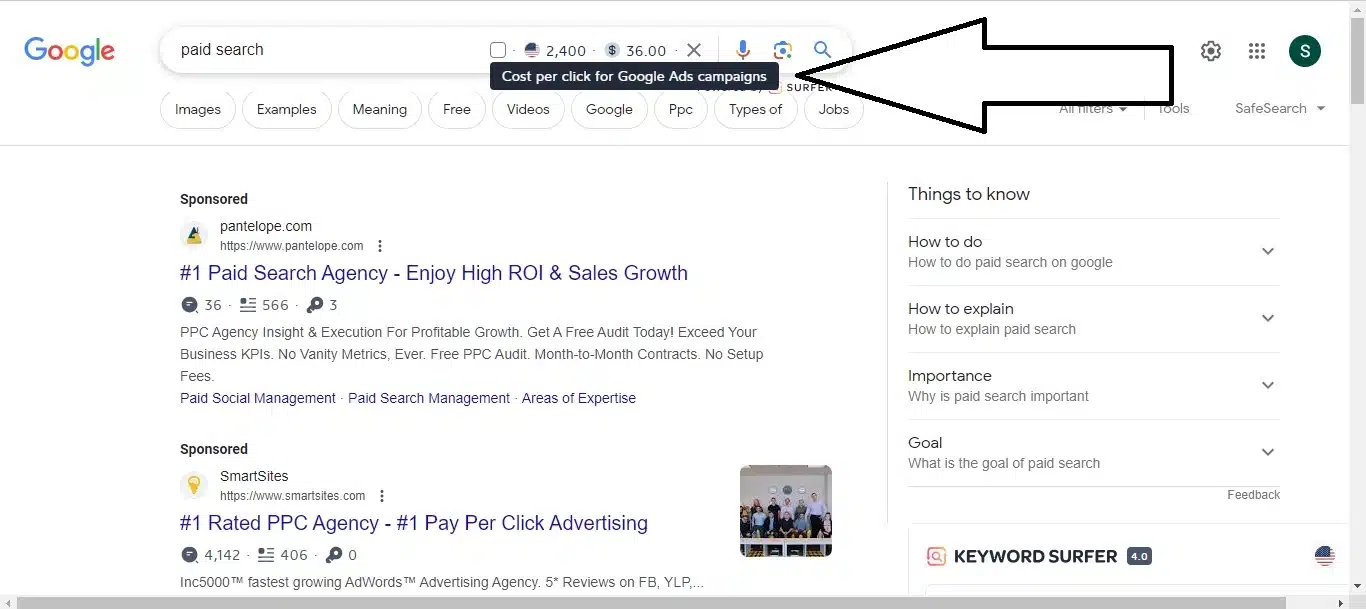Click the Keyword Surfer logo icon

pos(936,557)
